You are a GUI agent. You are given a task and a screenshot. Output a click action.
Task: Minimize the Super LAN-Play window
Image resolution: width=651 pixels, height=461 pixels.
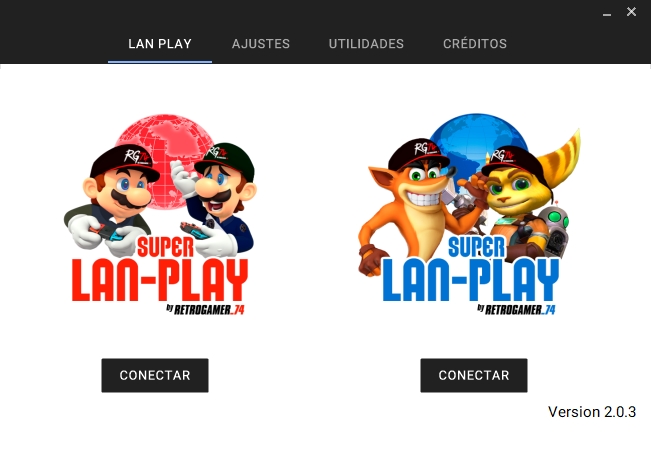(x=607, y=12)
